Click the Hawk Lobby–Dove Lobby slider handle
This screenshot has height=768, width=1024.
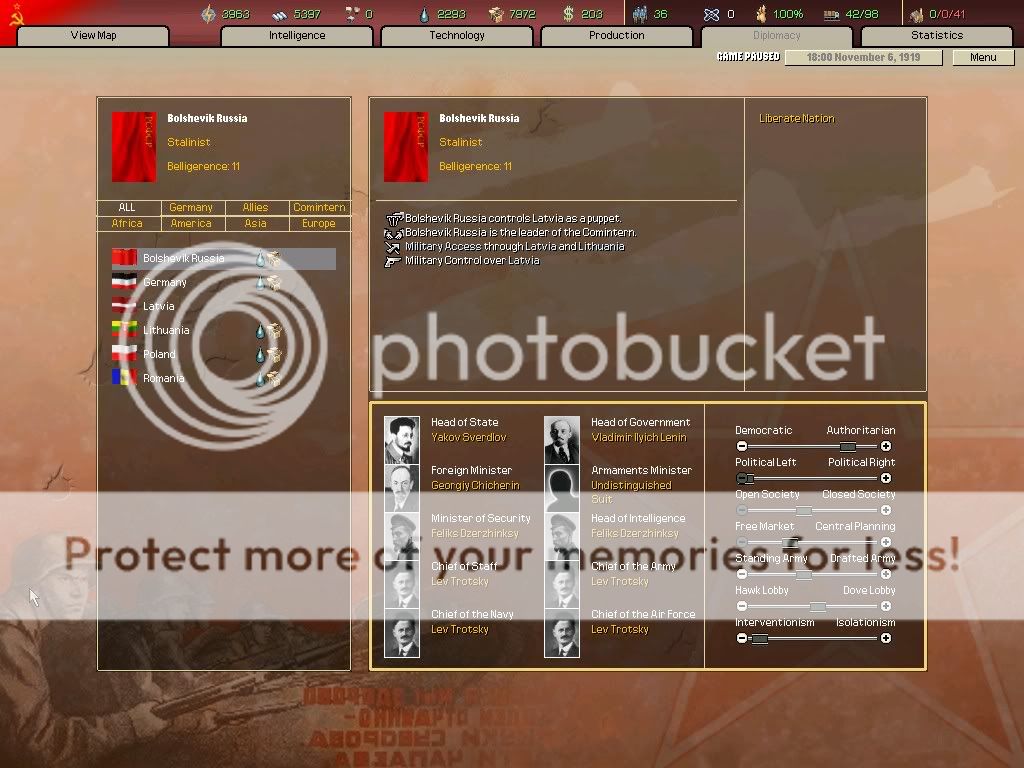pyautogui.click(x=818, y=606)
